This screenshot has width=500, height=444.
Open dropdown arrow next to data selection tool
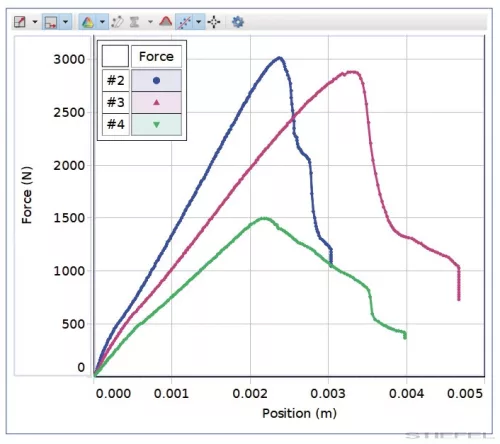click(x=65, y=22)
